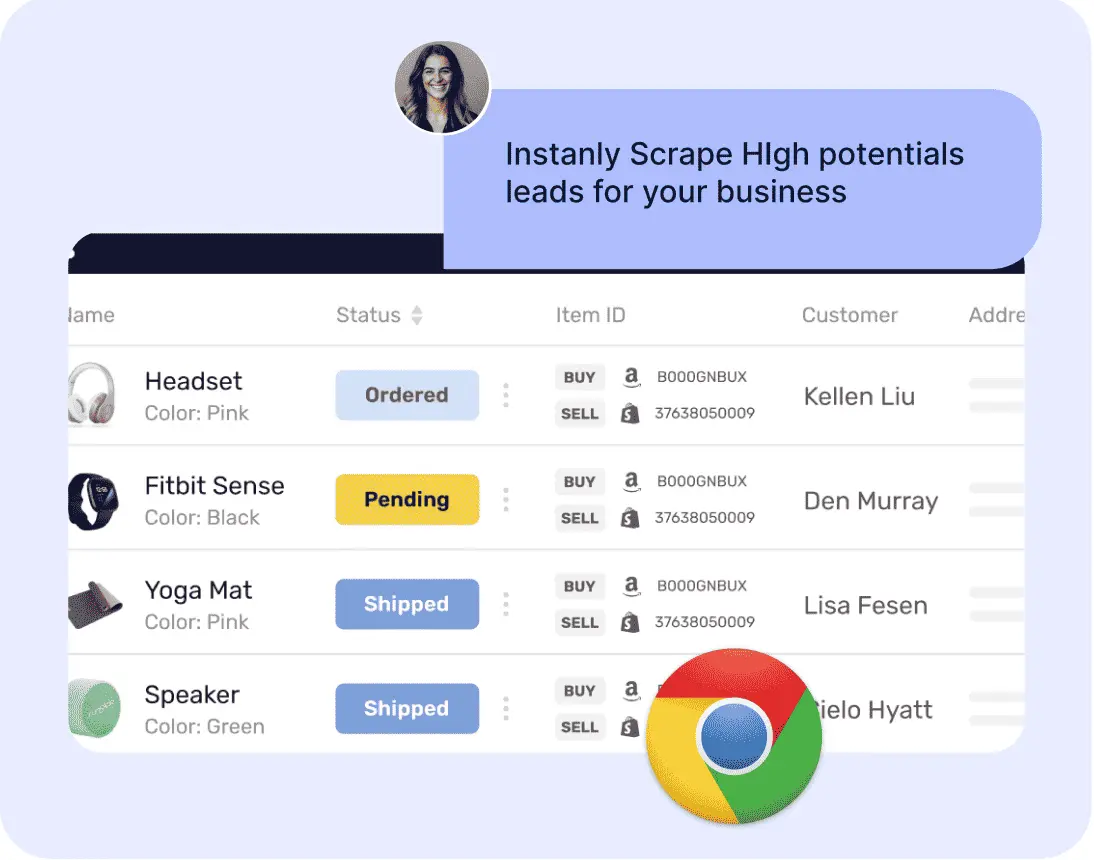
Task: Click the Amazon icon in the Speaker row
Action: point(631,691)
